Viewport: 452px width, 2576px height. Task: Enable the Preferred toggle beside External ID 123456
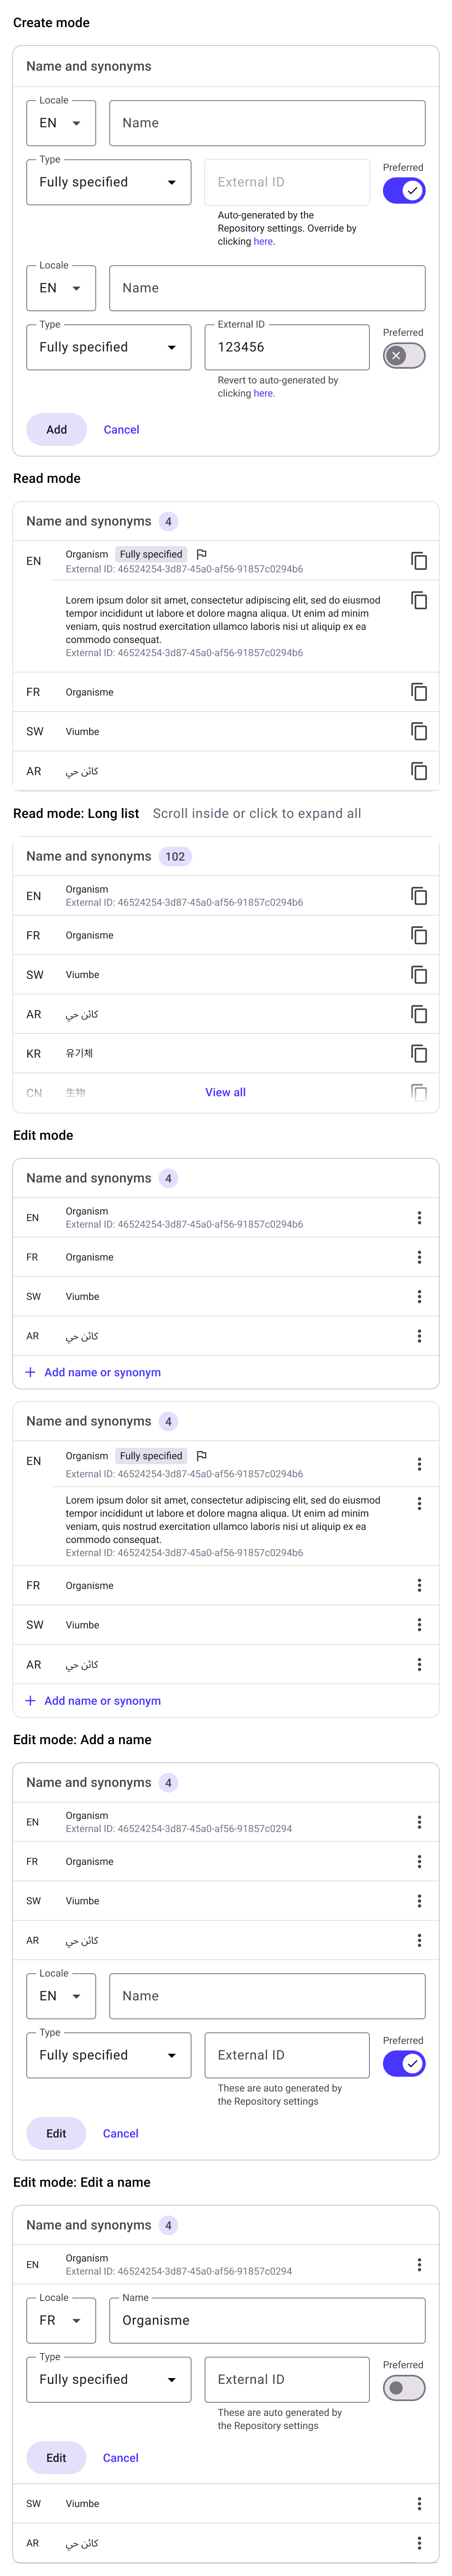pyautogui.click(x=404, y=355)
